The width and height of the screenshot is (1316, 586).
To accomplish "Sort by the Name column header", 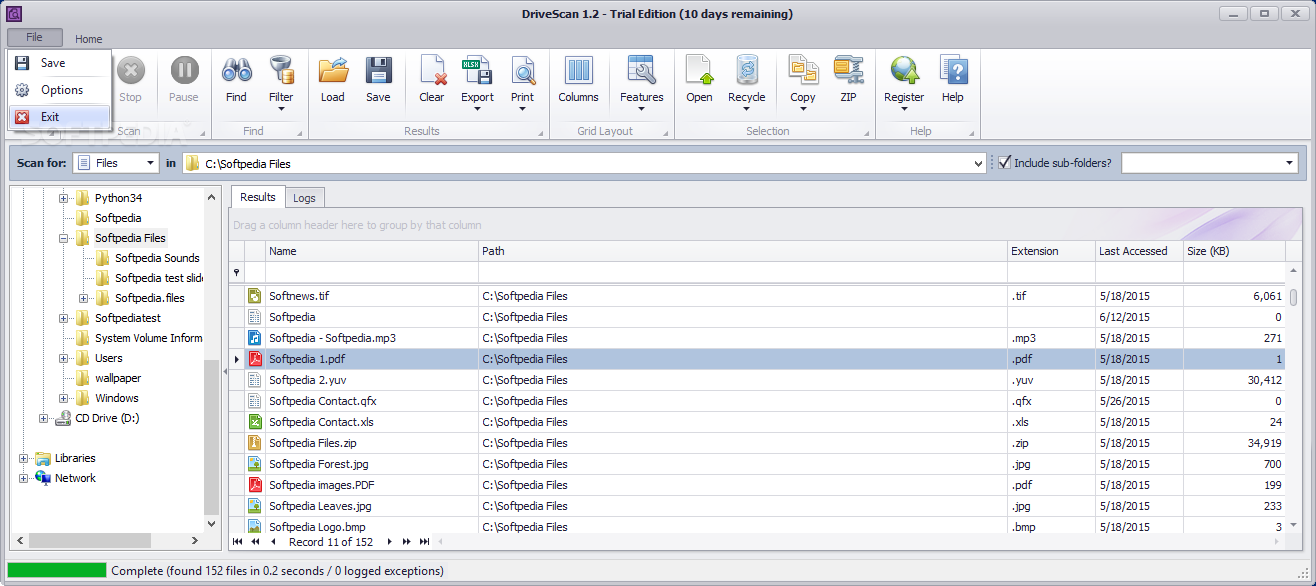I will 372,251.
